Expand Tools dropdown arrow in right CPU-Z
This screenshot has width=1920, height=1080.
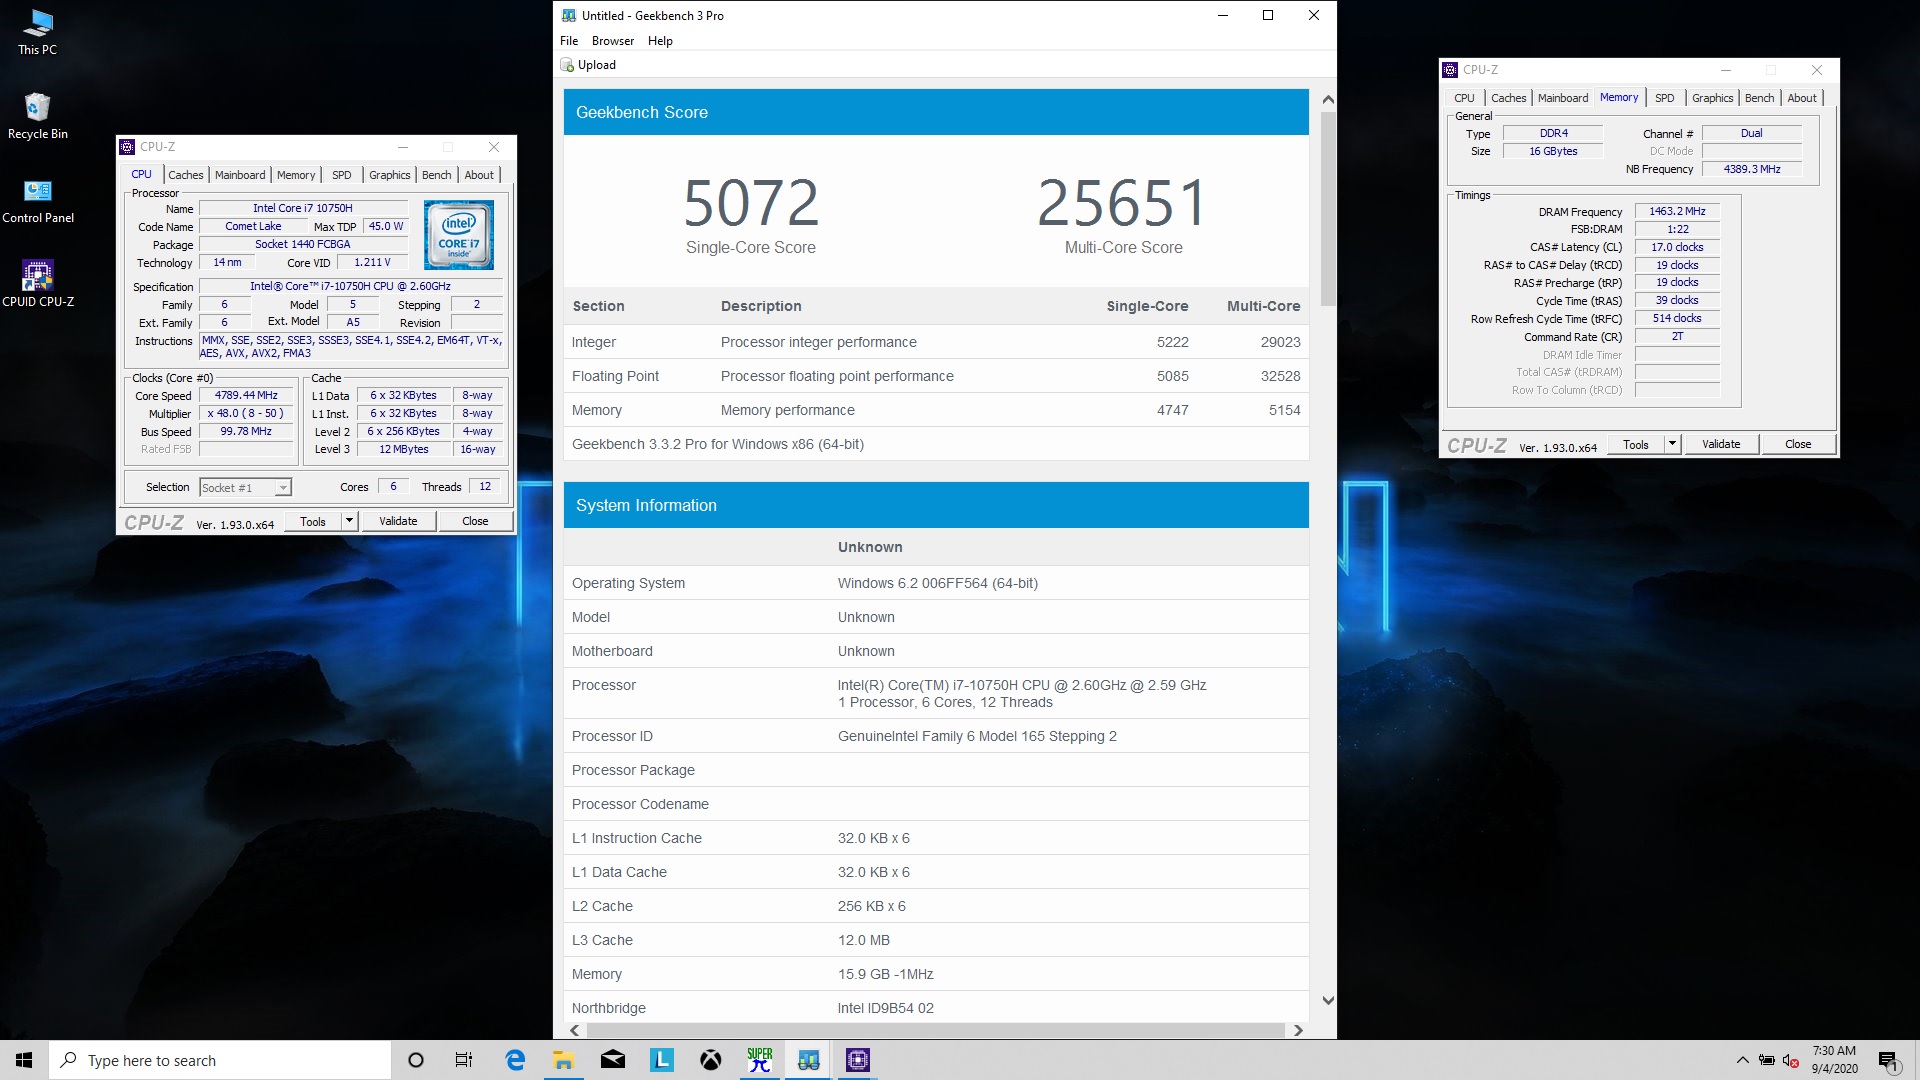pyautogui.click(x=1672, y=444)
